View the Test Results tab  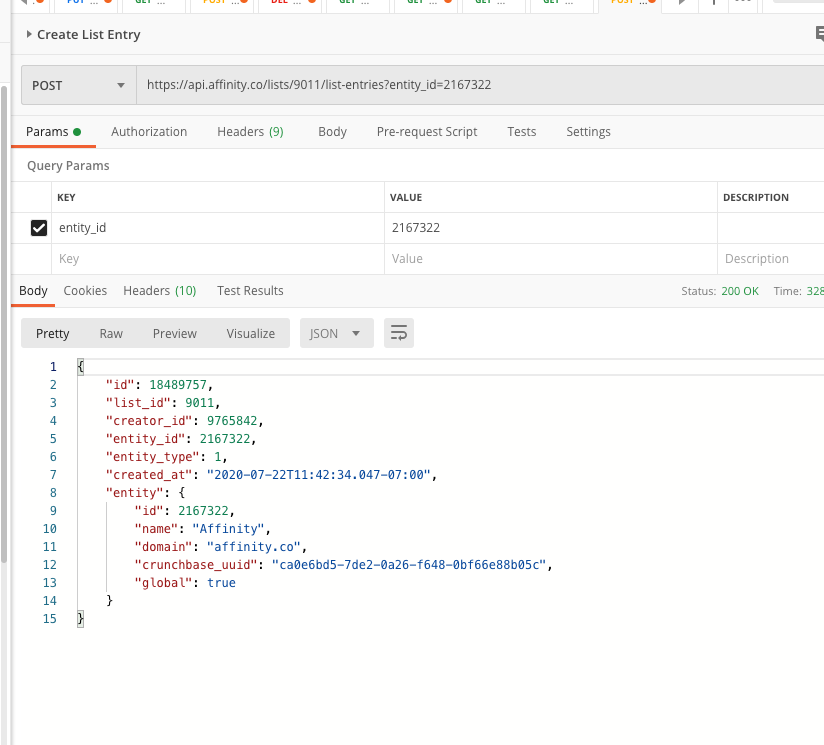[250, 290]
